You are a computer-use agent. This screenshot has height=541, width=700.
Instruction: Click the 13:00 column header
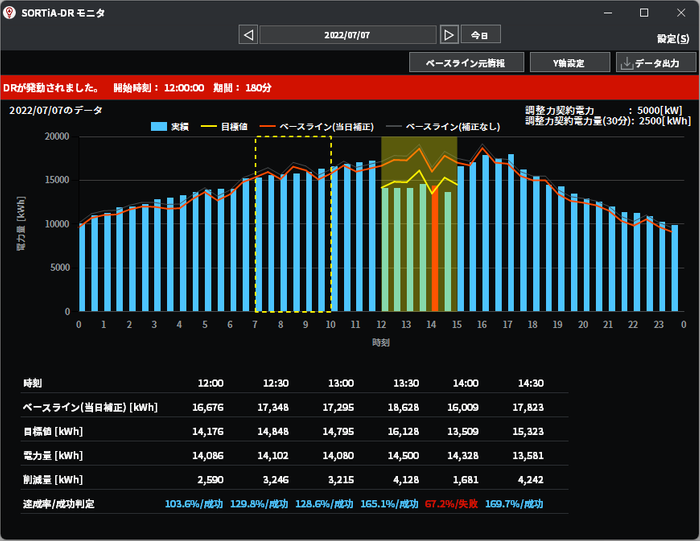[341, 383]
